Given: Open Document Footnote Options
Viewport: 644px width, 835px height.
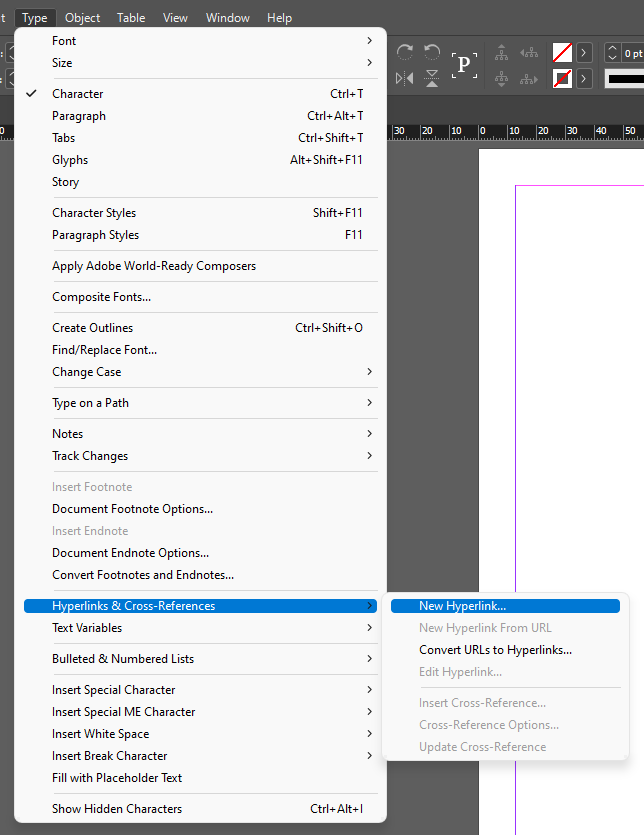Looking at the screenshot, I should coord(201,509).
